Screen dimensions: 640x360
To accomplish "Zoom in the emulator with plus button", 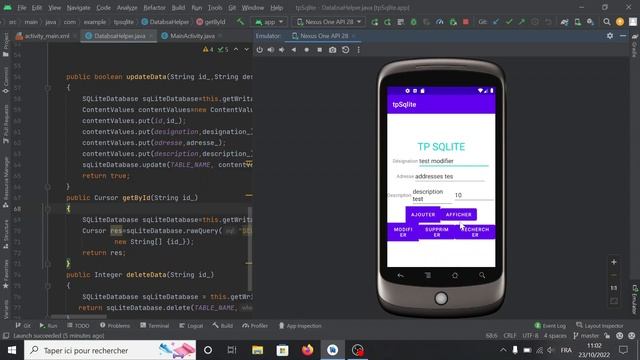I will (x=613, y=262).
